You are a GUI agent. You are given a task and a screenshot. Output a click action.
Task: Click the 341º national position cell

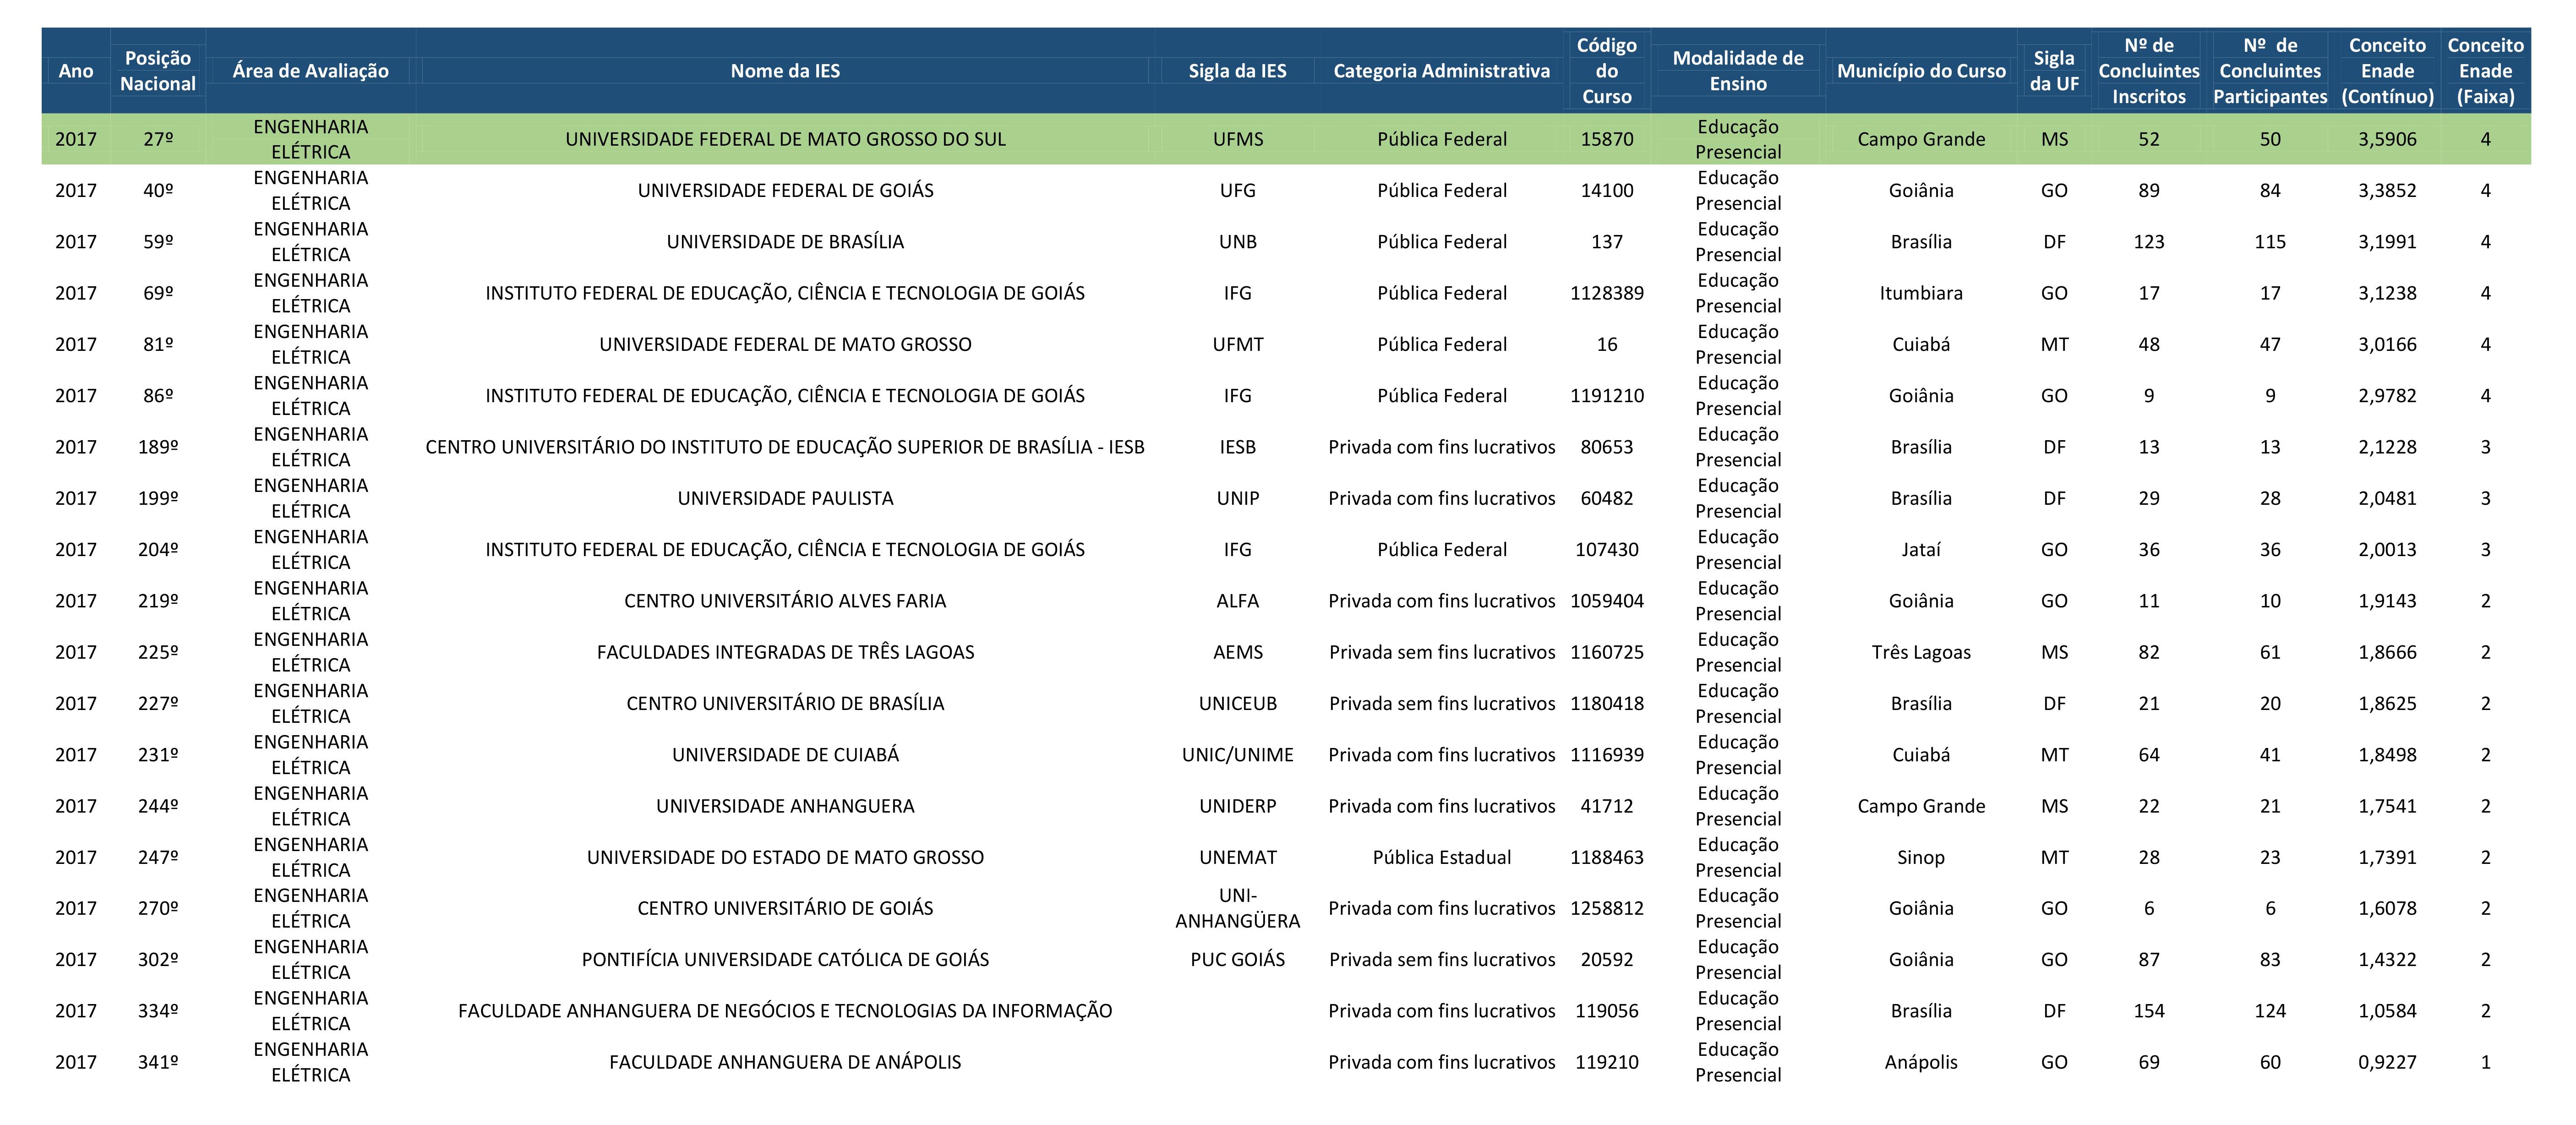(x=158, y=1062)
